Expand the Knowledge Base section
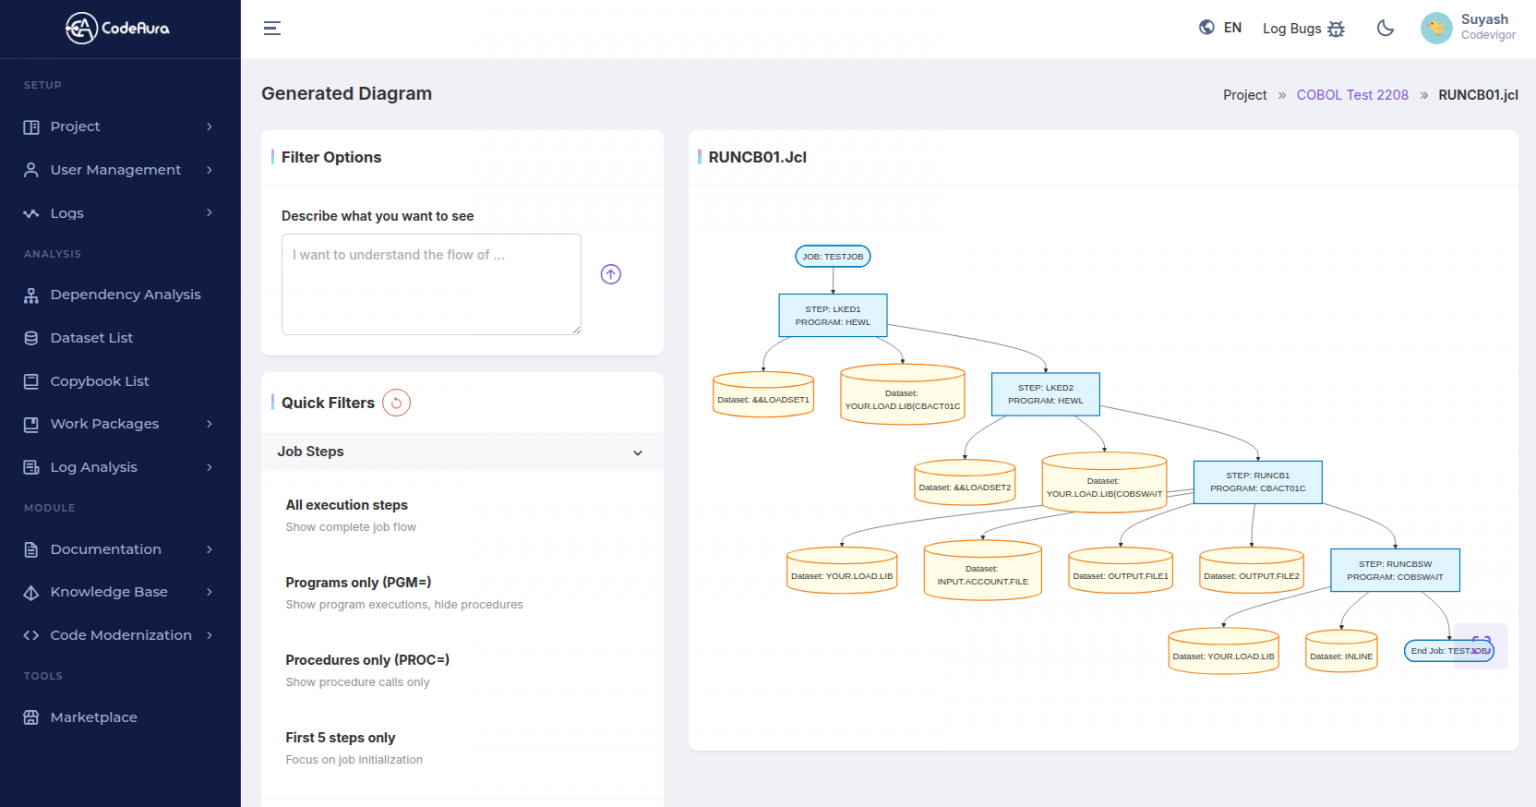Viewport: 1536px width, 807px height. pyautogui.click(x=110, y=592)
